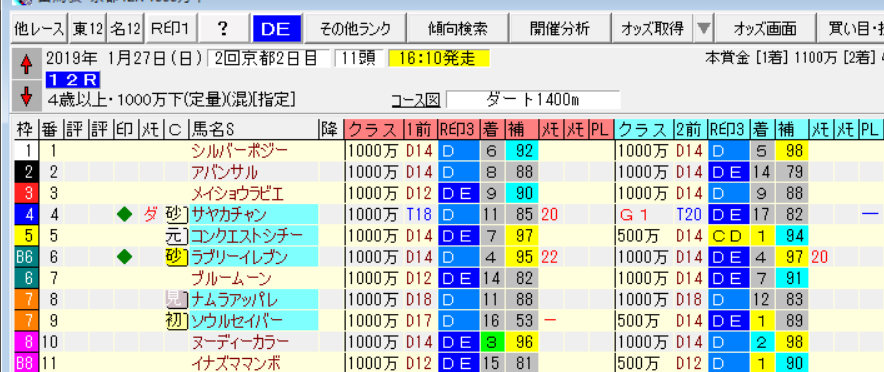Viewport: 884px width, 372px height.
Task: Click the first pink クラス column header
Action: [x=374, y=130]
